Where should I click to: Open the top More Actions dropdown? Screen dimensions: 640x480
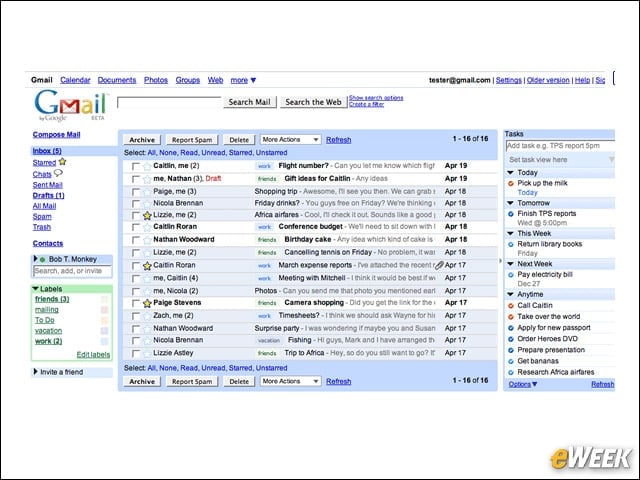(x=291, y=140)
